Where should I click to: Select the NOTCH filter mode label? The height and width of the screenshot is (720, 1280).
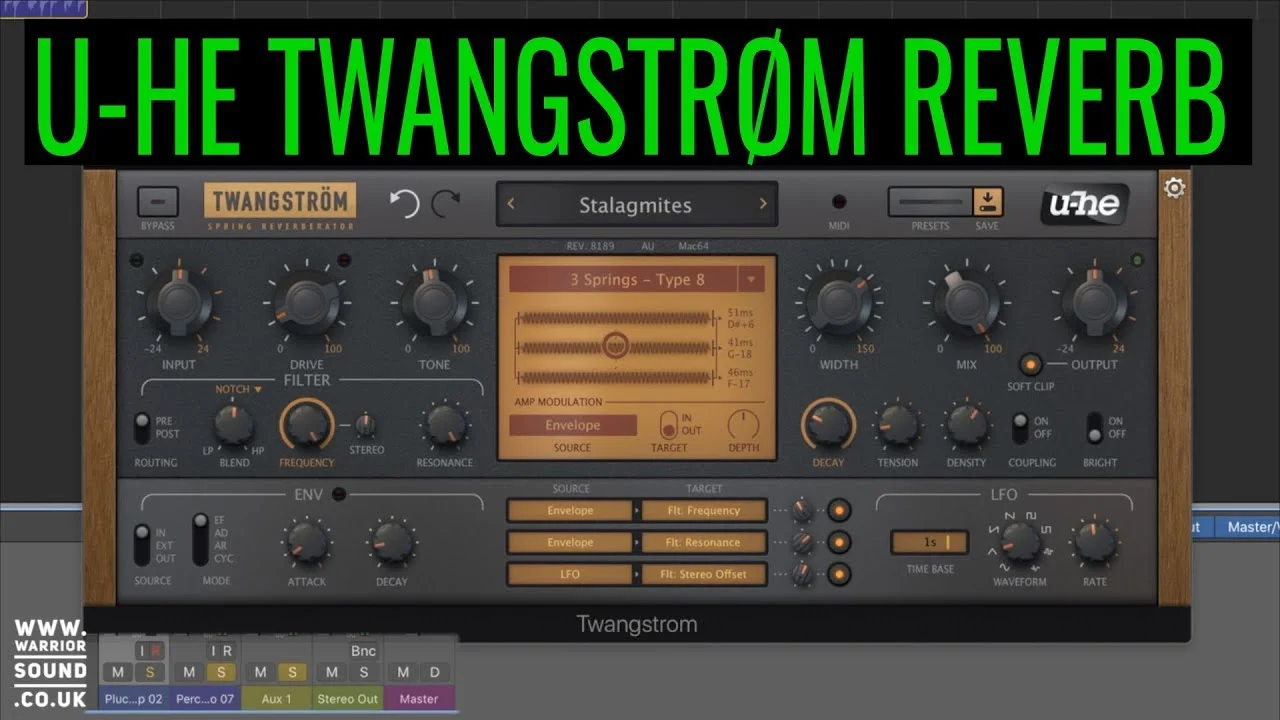coord(231,390)
